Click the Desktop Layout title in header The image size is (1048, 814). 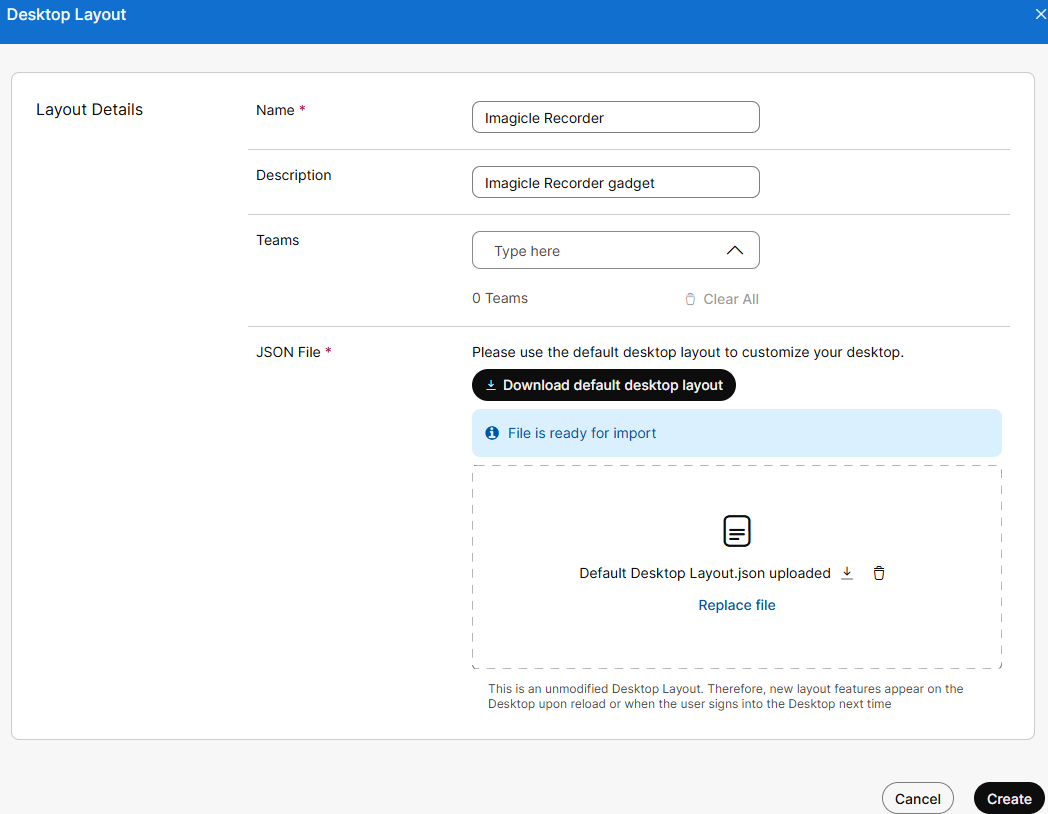(66, 15)
